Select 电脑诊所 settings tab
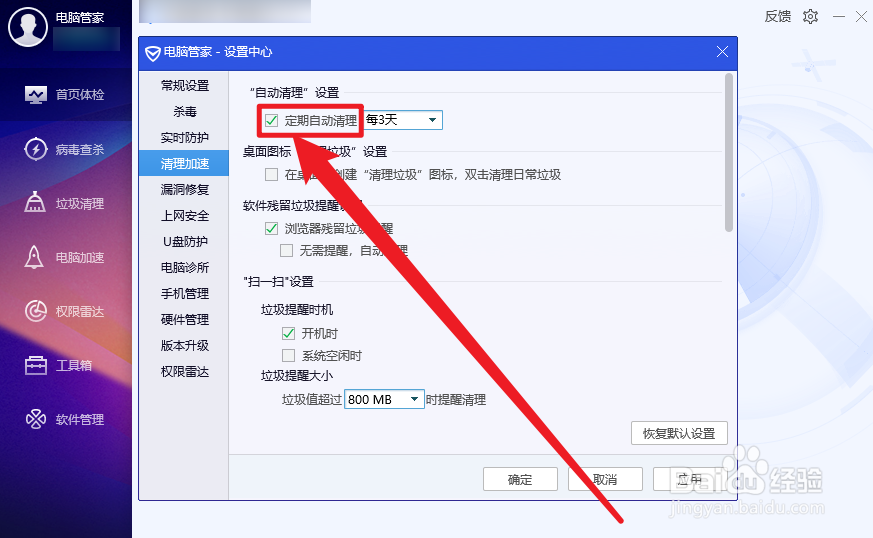Screen dimensions: 873x538 click(184, 267)
